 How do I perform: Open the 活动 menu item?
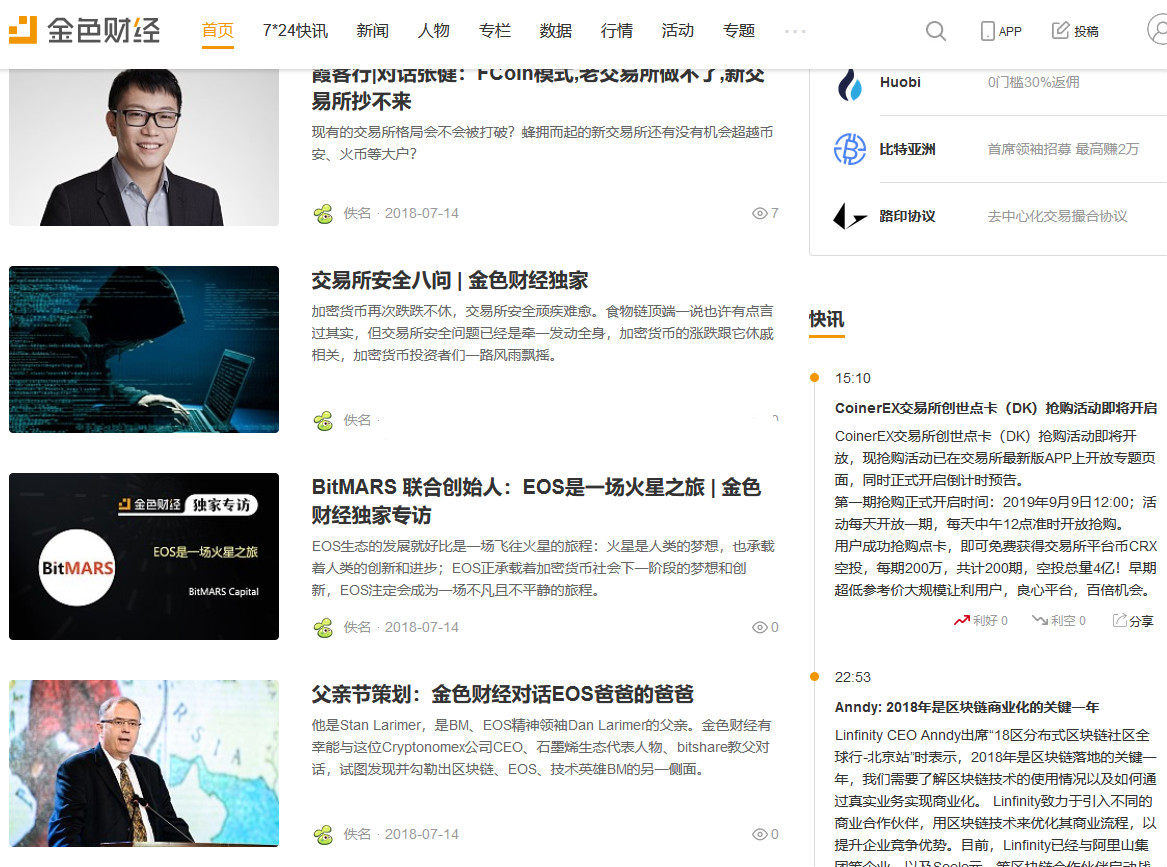(678, 31)
